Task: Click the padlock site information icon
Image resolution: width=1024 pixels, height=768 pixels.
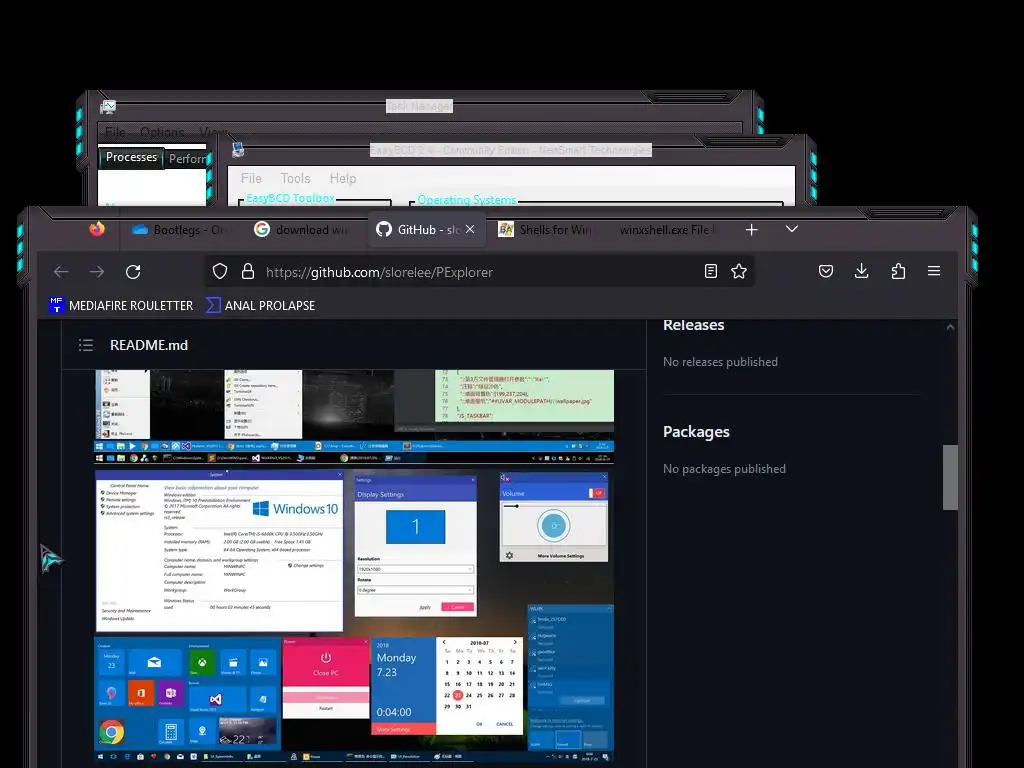Action: [248, 272]
